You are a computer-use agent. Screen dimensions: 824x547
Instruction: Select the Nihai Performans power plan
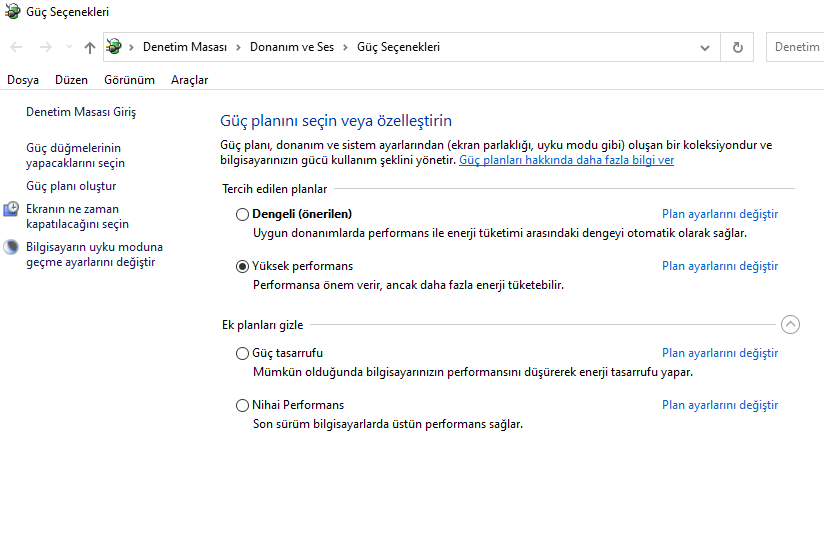242,405
